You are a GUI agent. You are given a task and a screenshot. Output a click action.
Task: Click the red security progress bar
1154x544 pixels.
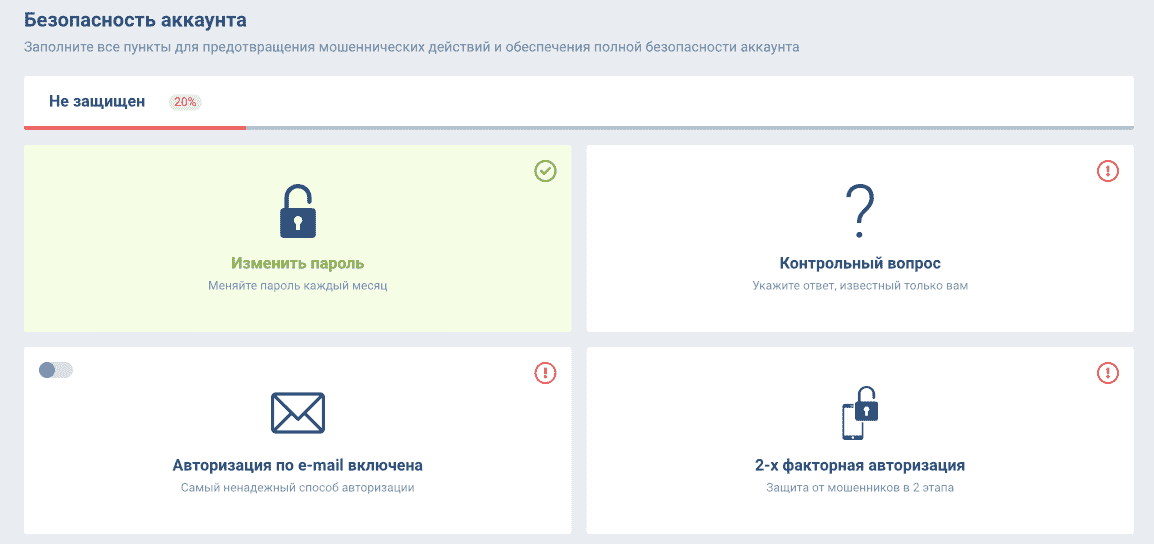click(x=135, y=127)
